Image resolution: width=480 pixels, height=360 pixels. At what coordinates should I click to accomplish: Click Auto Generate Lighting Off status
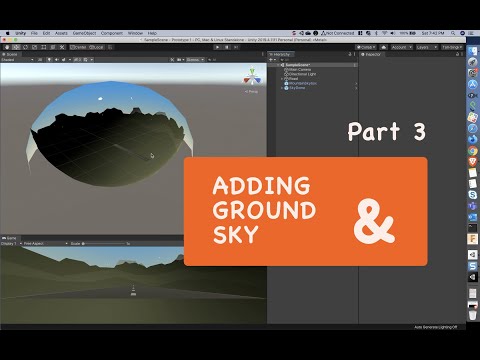[435, 327]
